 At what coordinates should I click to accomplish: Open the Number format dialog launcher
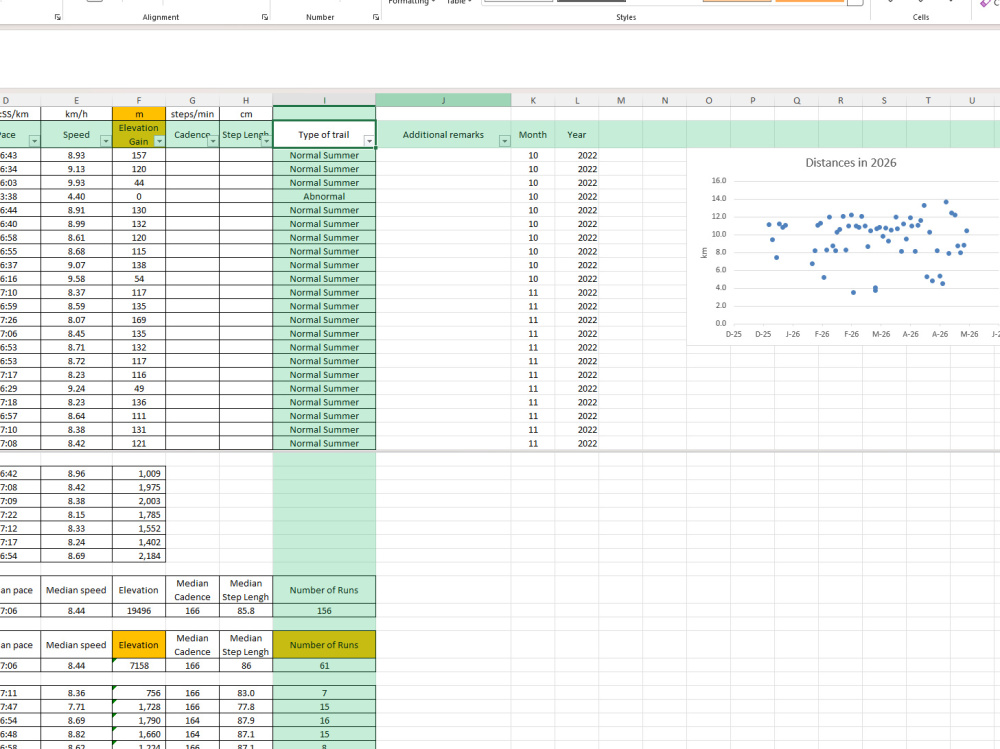click(376, 17)
